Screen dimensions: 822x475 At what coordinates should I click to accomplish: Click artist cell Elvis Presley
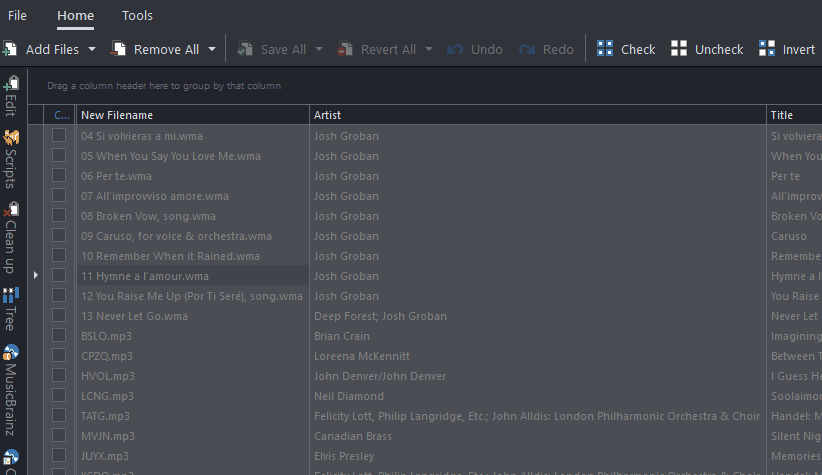(x=538, y=456)
